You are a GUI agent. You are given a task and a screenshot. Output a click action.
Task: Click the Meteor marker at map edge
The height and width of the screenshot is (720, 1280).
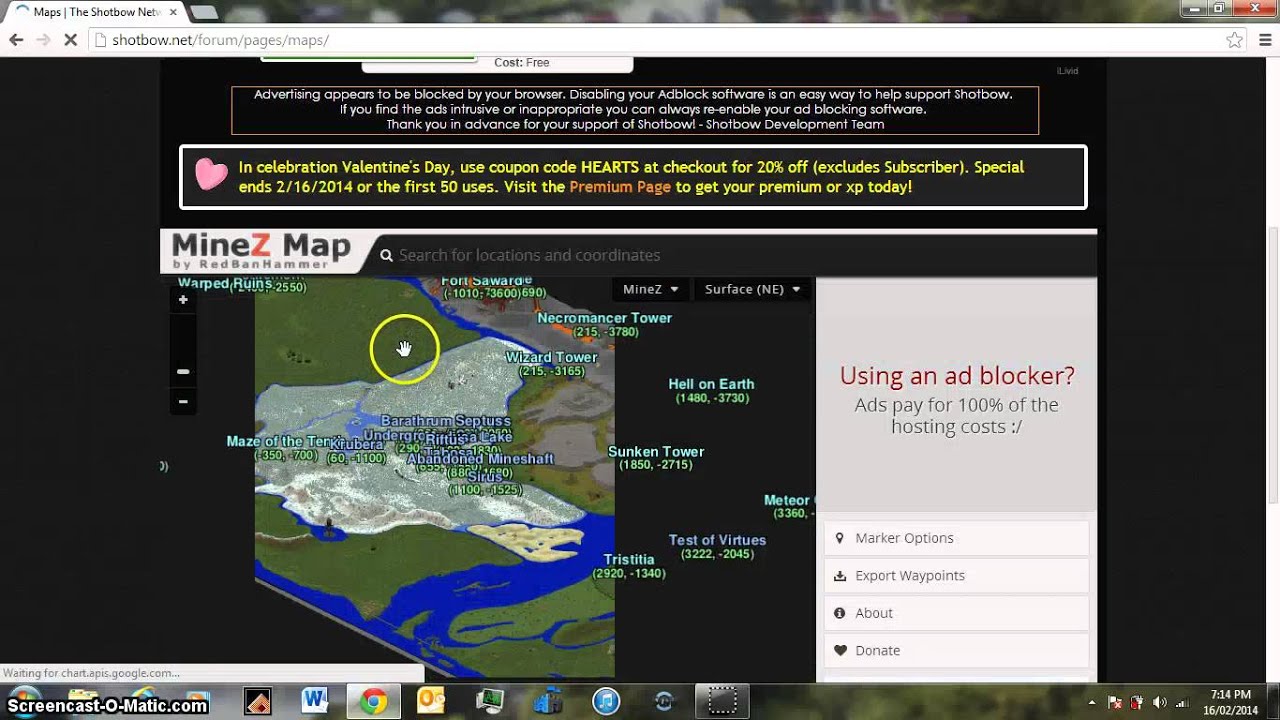point(788,500)
